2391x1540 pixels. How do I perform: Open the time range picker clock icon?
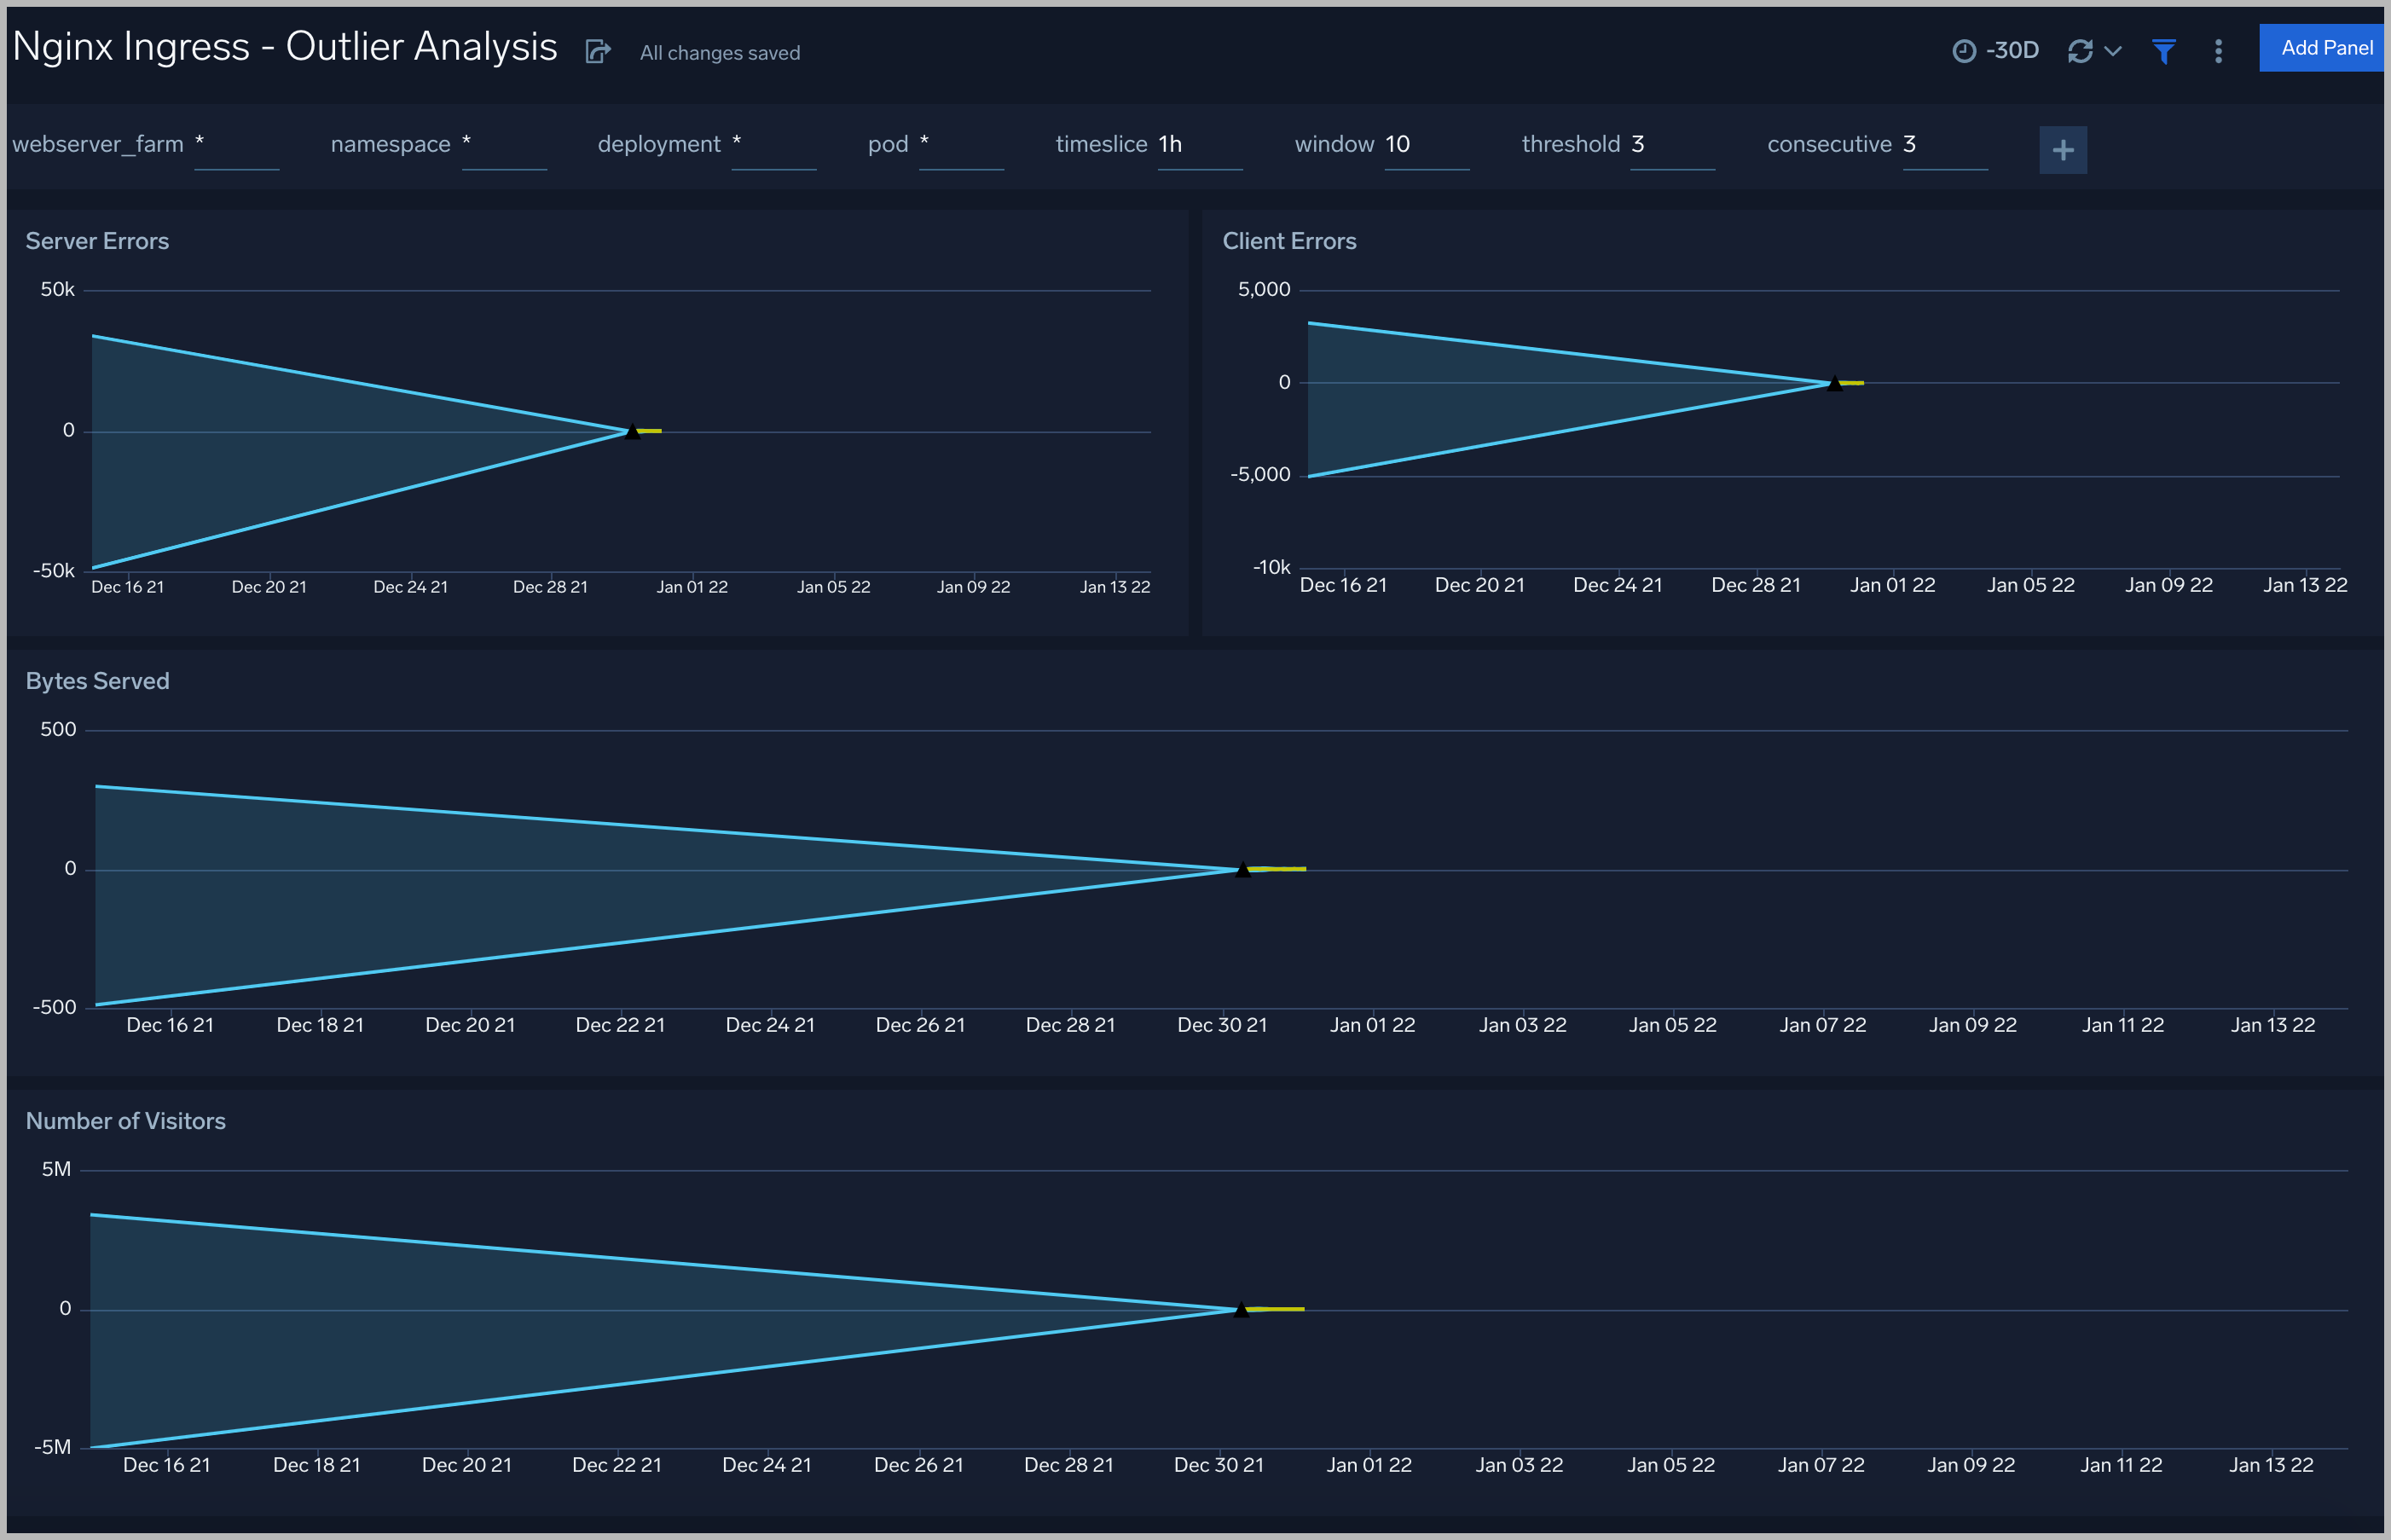1963,50
